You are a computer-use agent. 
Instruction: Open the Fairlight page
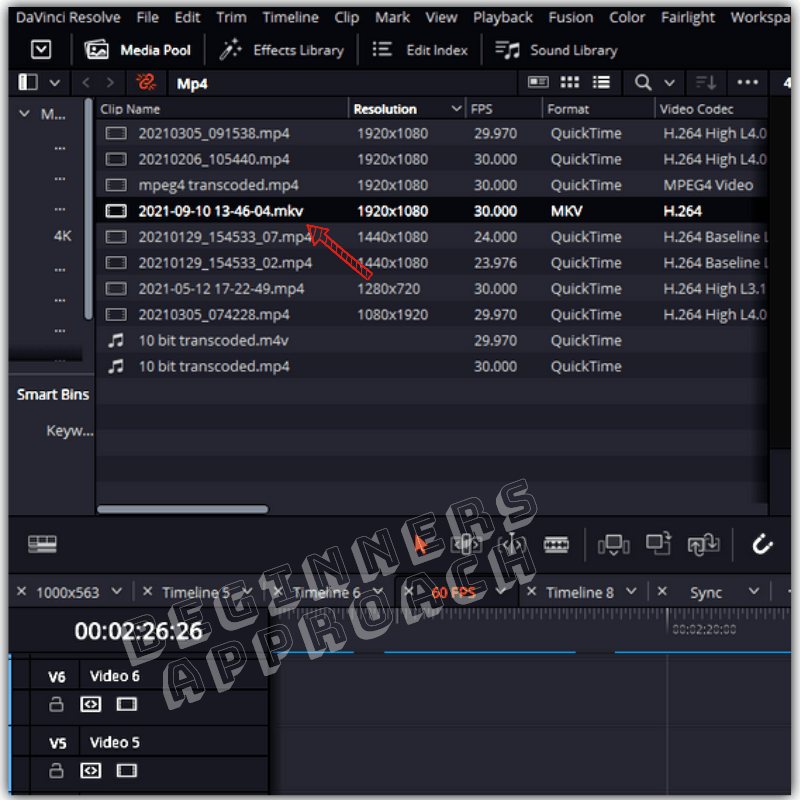coord(688,16)
